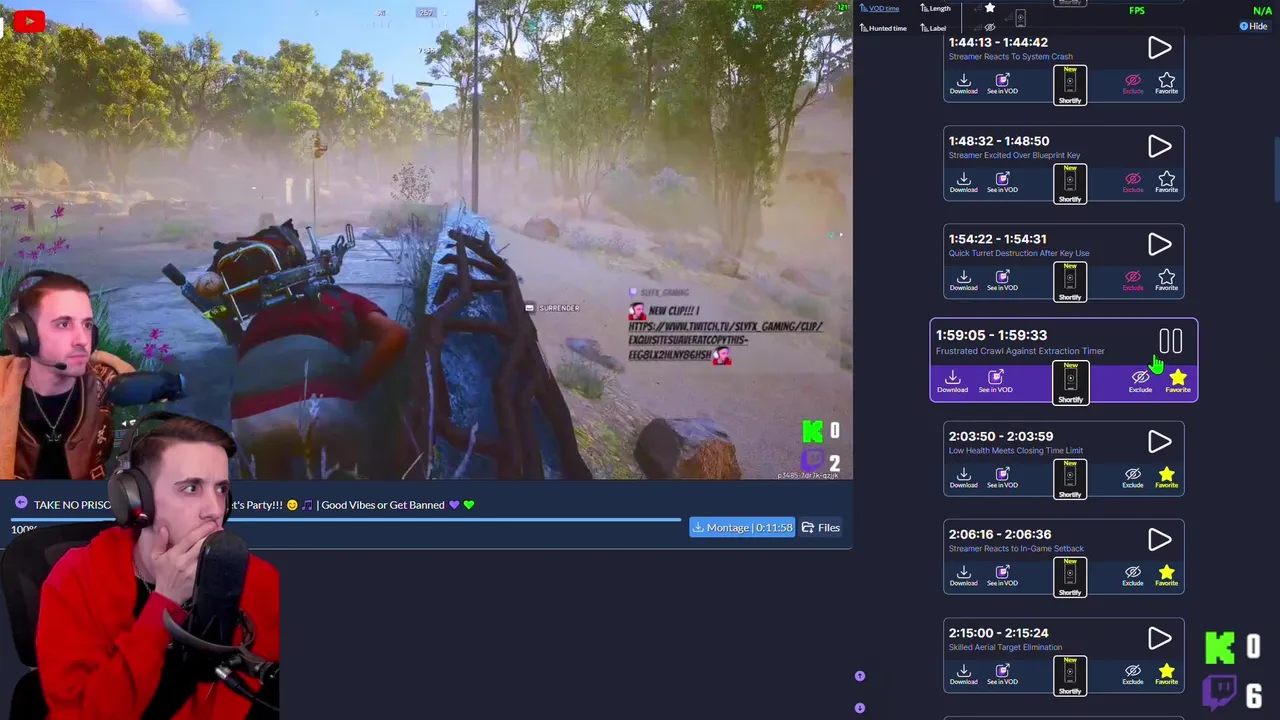Screen dimensions: 1280x720
Task: Play the Quick Turret Destruction clip
Action: (1159, 244)
